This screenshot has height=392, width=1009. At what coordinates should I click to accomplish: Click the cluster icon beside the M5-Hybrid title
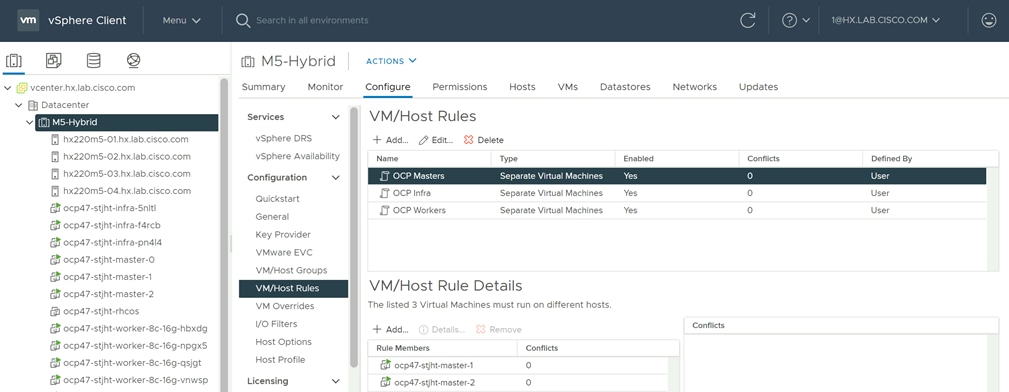coord(248,62)
